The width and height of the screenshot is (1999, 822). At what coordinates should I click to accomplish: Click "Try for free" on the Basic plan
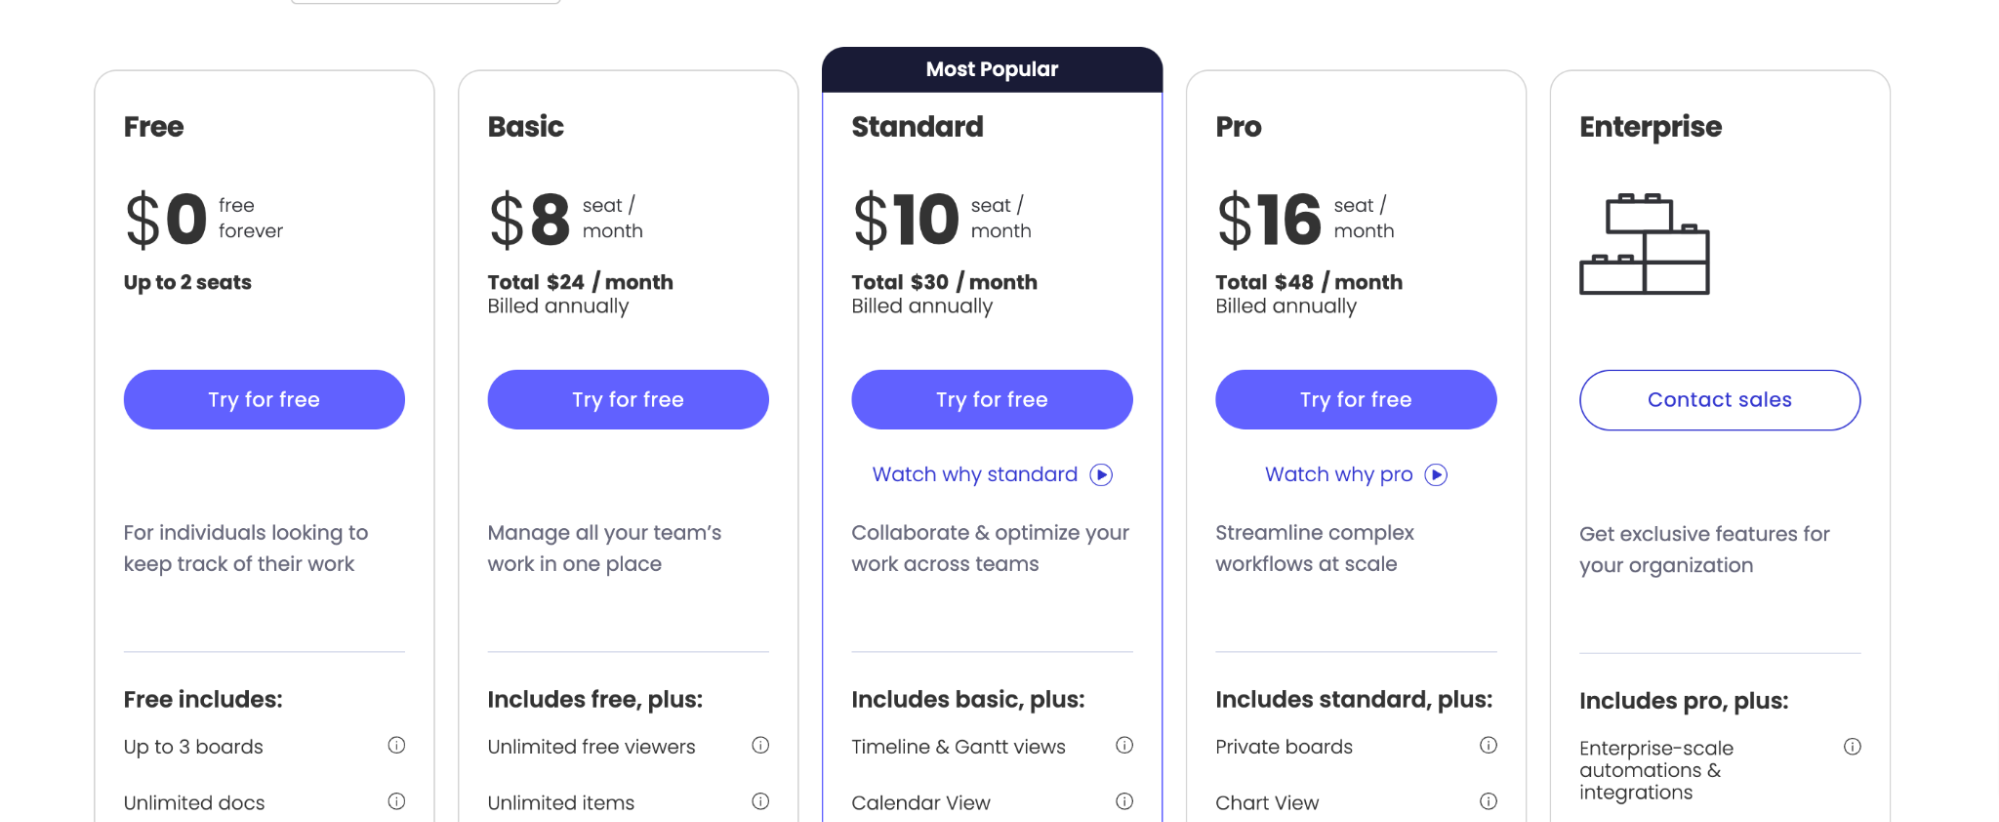coord(627,399)
